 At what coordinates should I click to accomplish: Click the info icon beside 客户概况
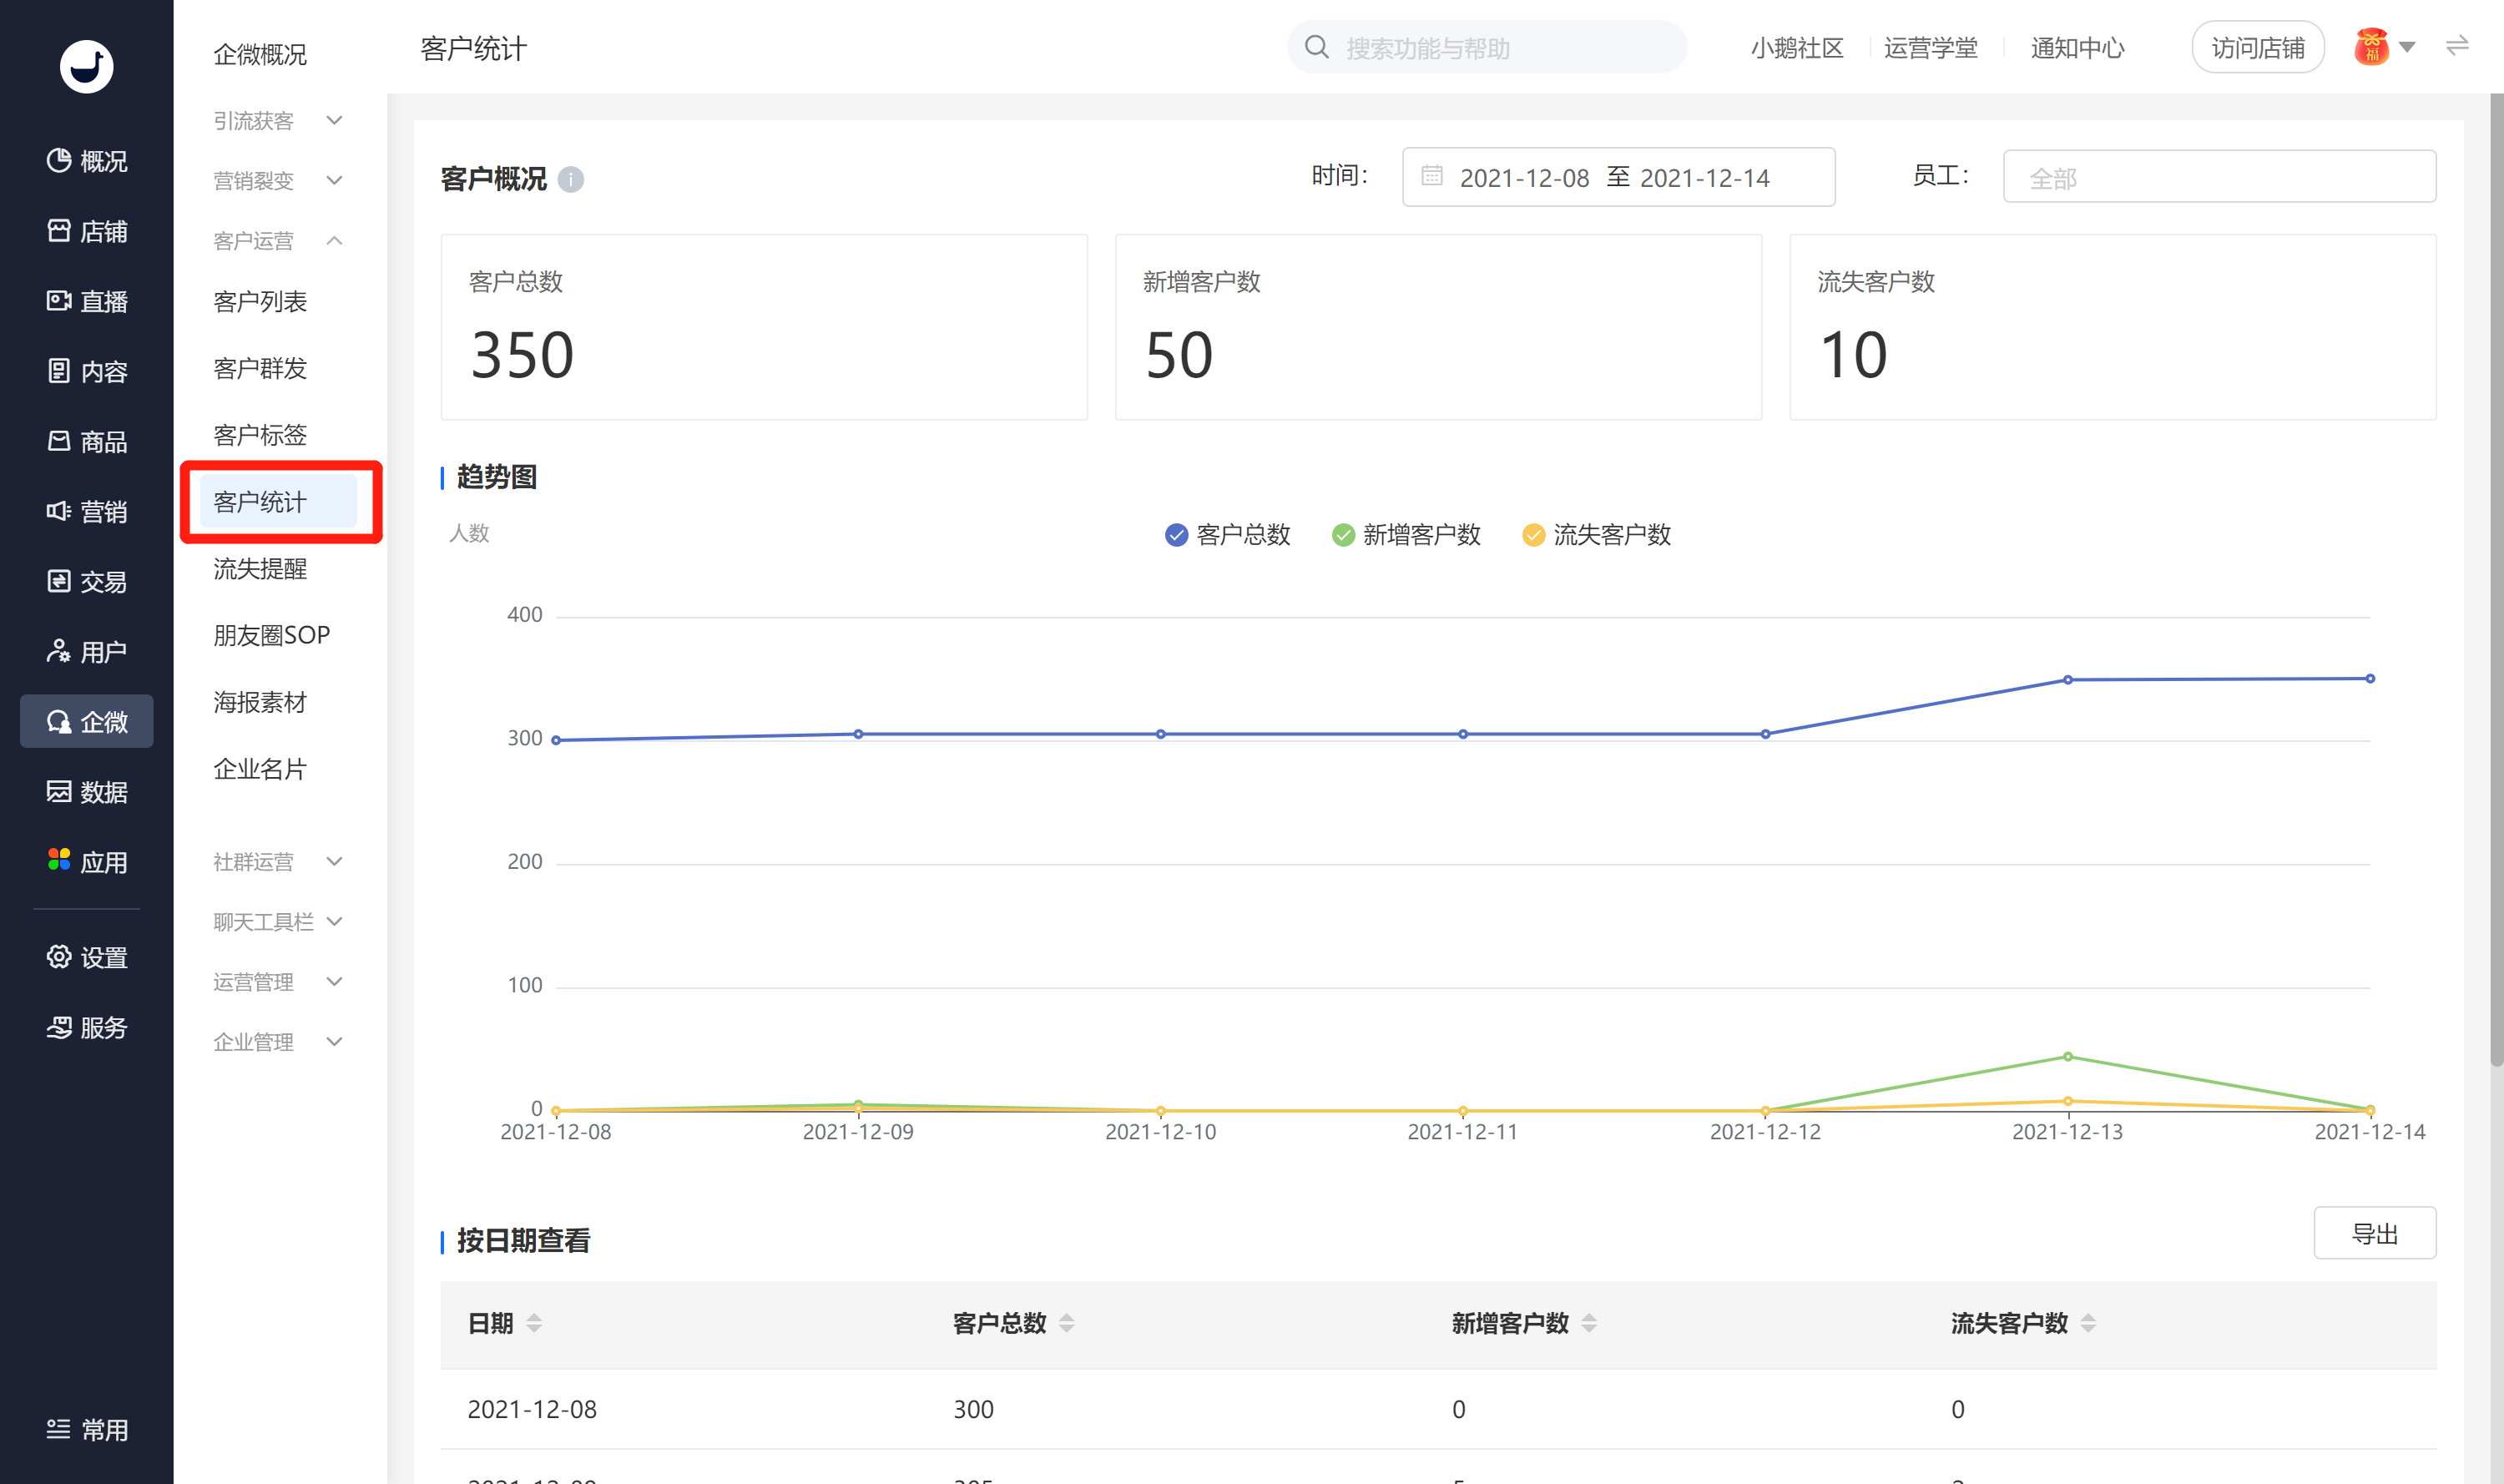570,179
